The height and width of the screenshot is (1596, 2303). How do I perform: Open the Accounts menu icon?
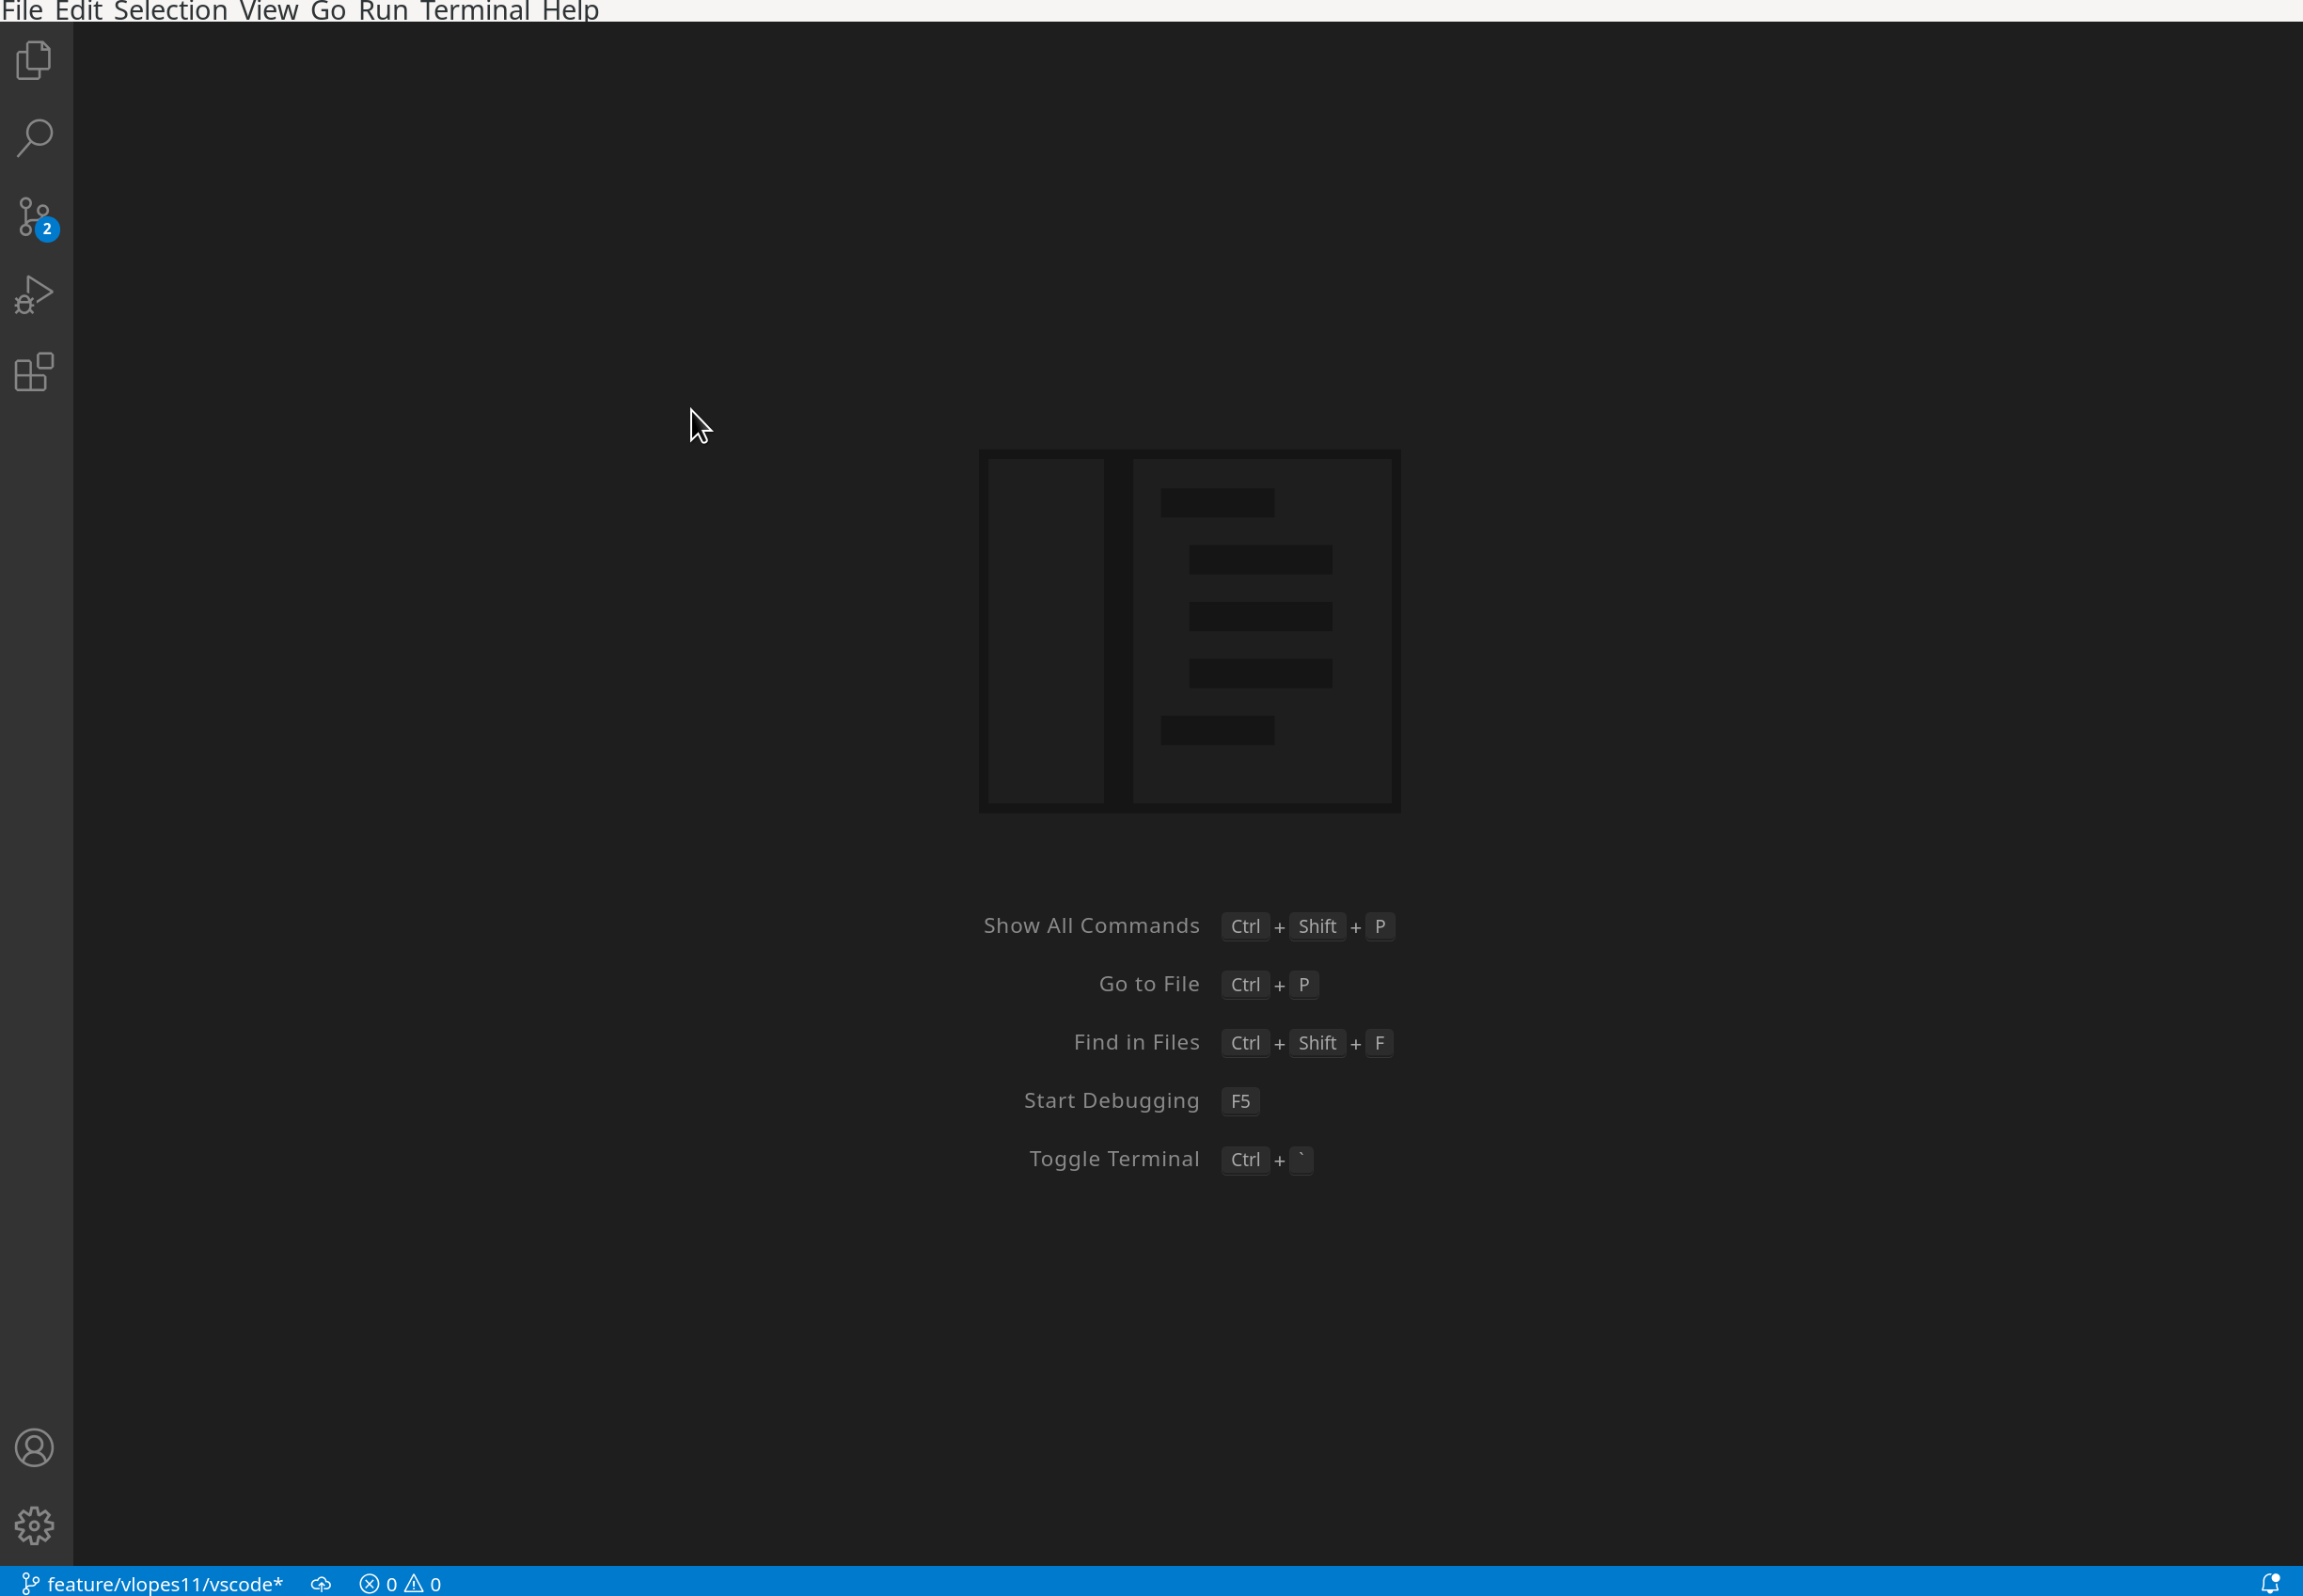(34, 1447)
